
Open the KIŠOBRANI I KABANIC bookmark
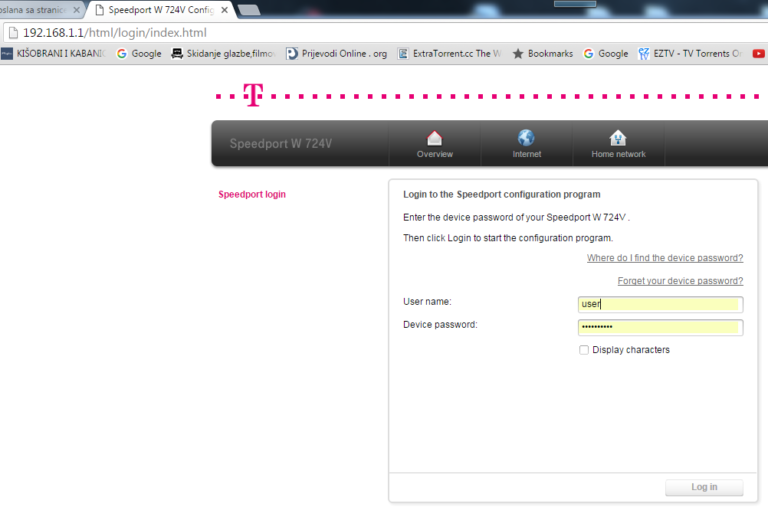tap(53, 53)
